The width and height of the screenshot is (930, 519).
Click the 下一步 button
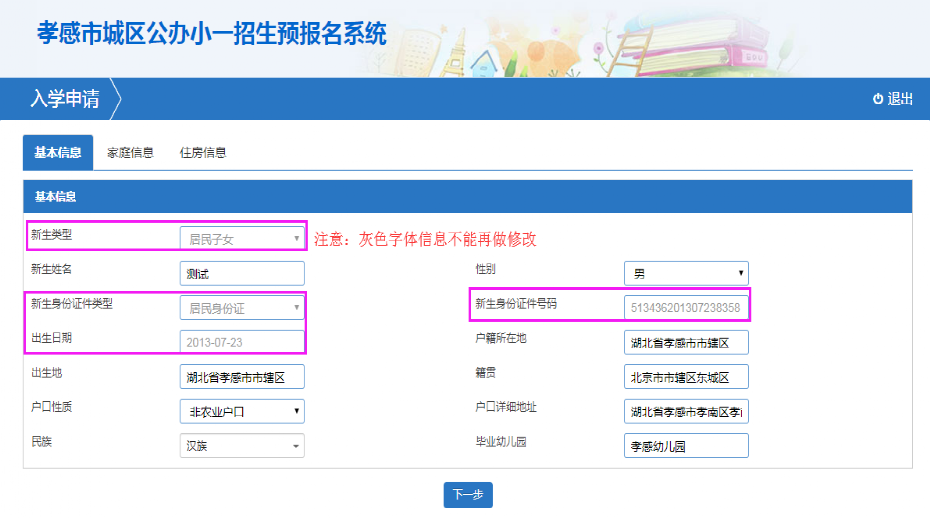468,495
